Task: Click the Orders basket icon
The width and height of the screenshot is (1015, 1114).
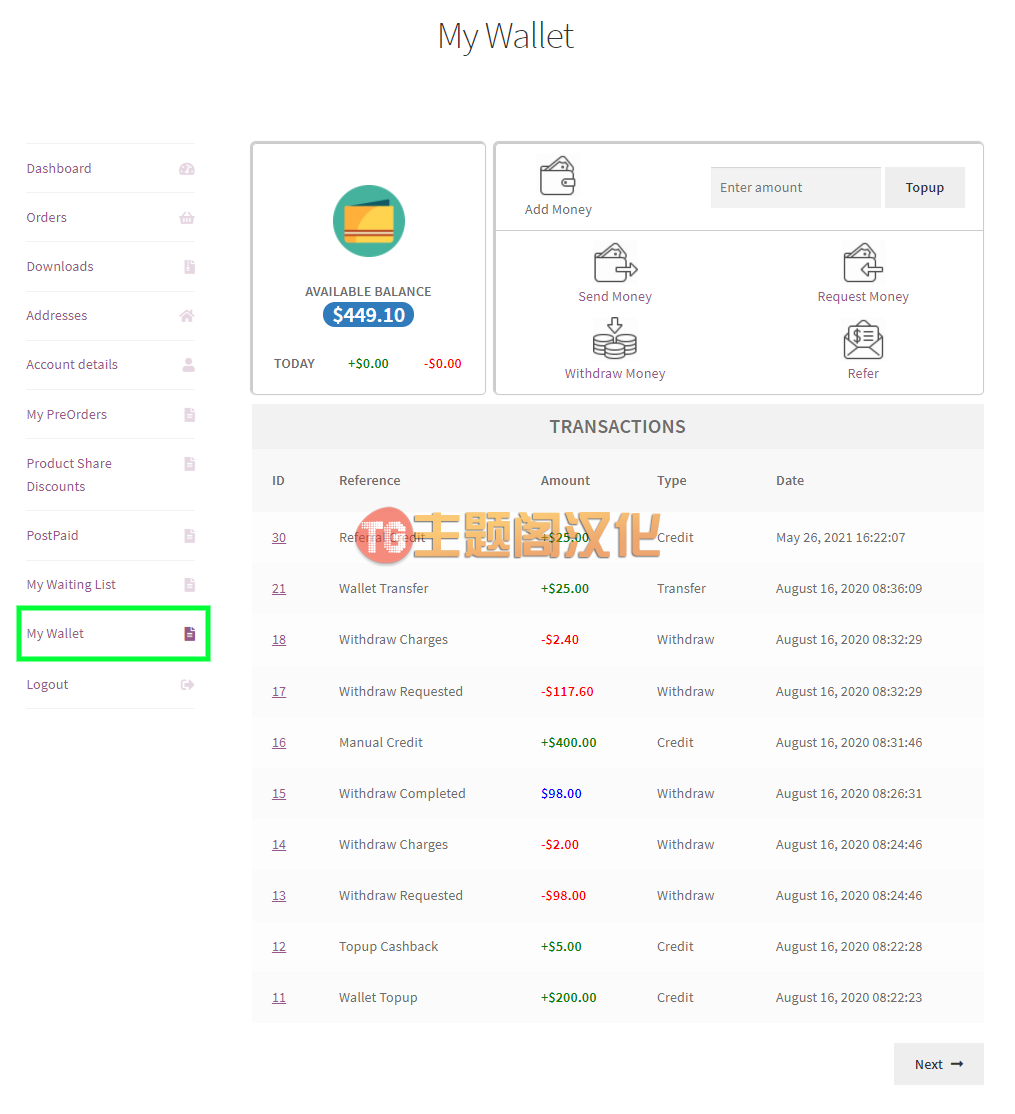Action: coord(187,218)
